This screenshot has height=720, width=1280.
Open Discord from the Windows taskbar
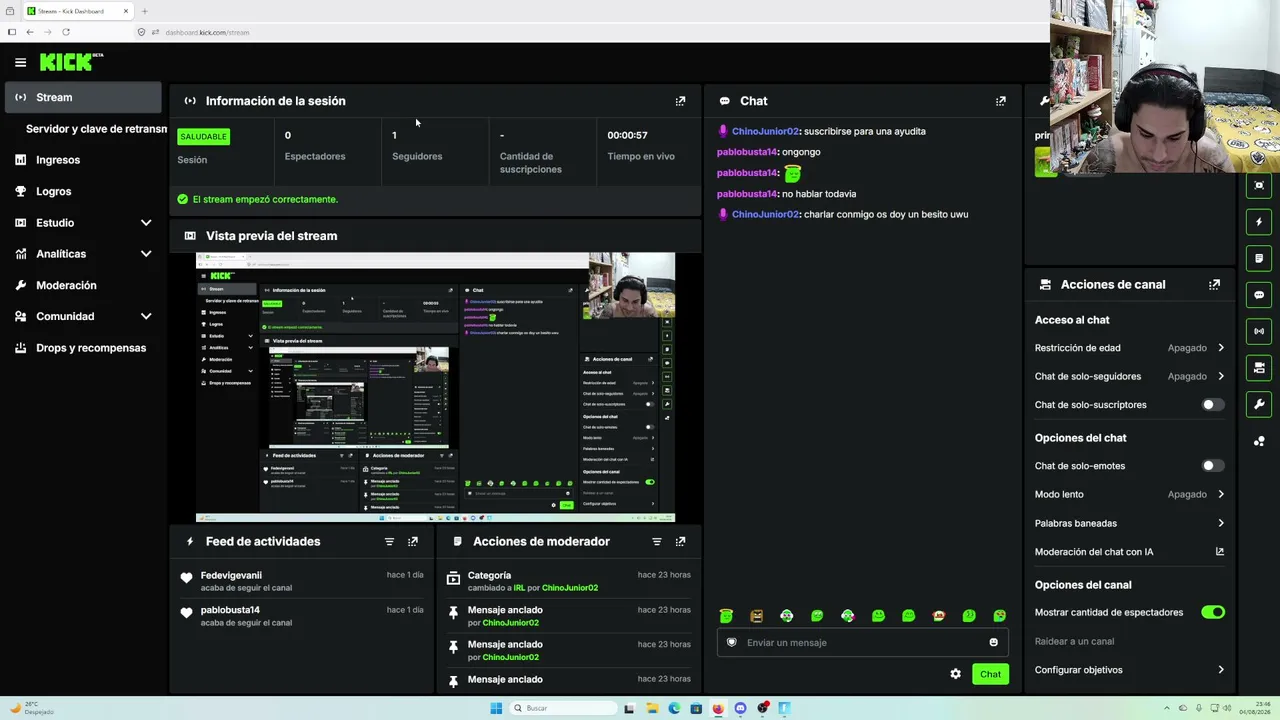point(740,708)
